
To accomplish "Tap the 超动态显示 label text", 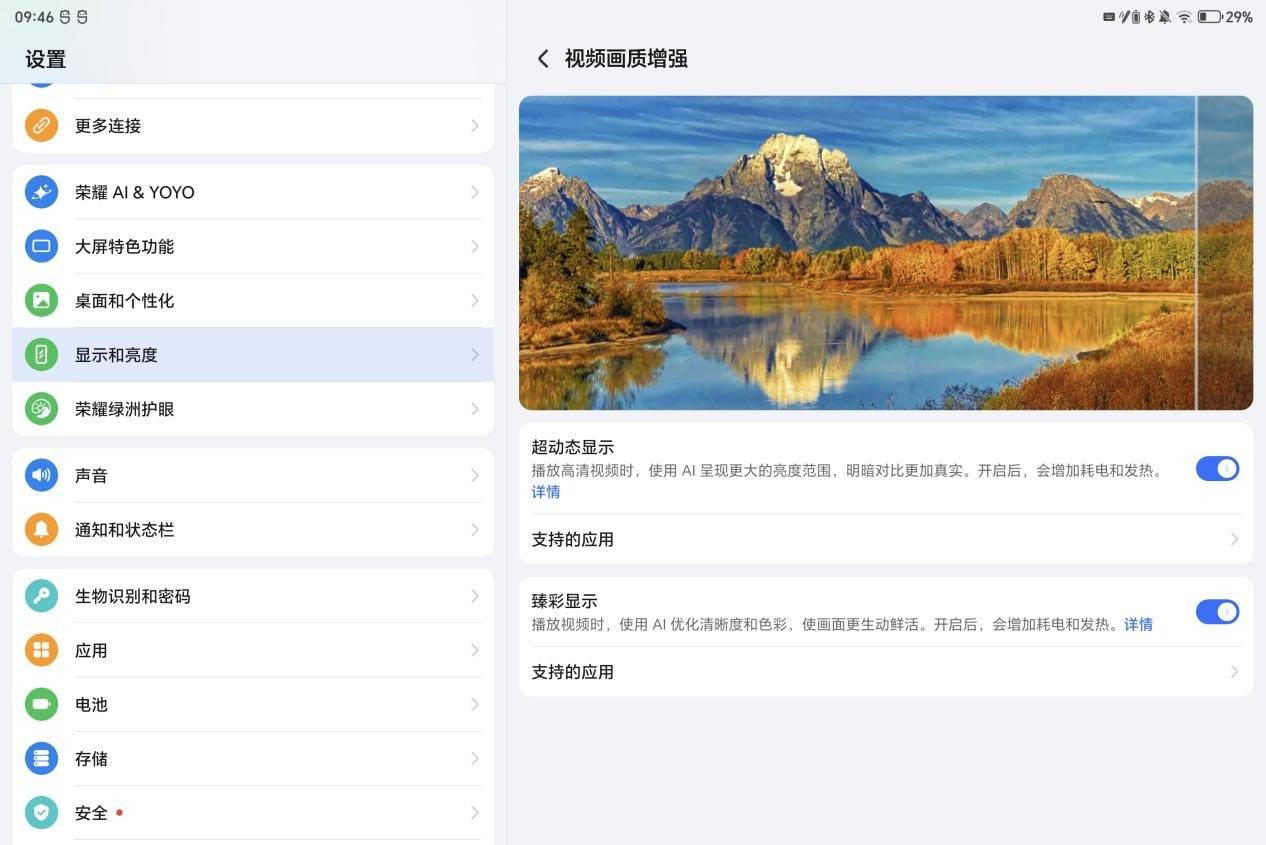I will click(573, 447).
